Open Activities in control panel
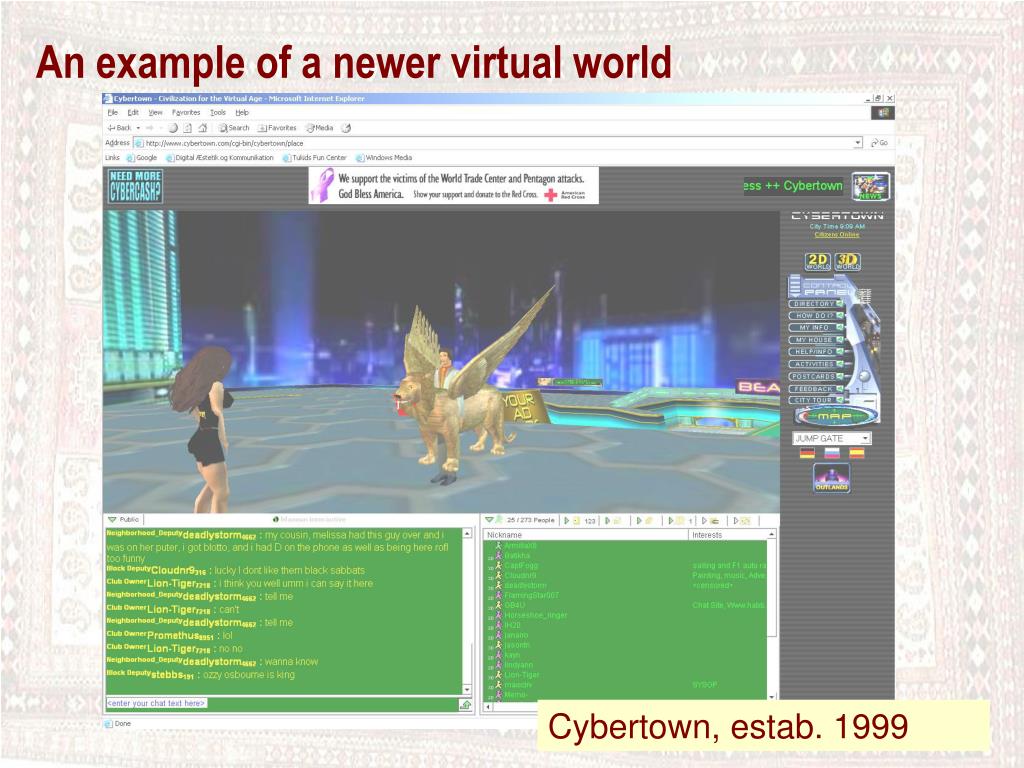The width and height of the screenshot is (1024, 768). [816, 364]
